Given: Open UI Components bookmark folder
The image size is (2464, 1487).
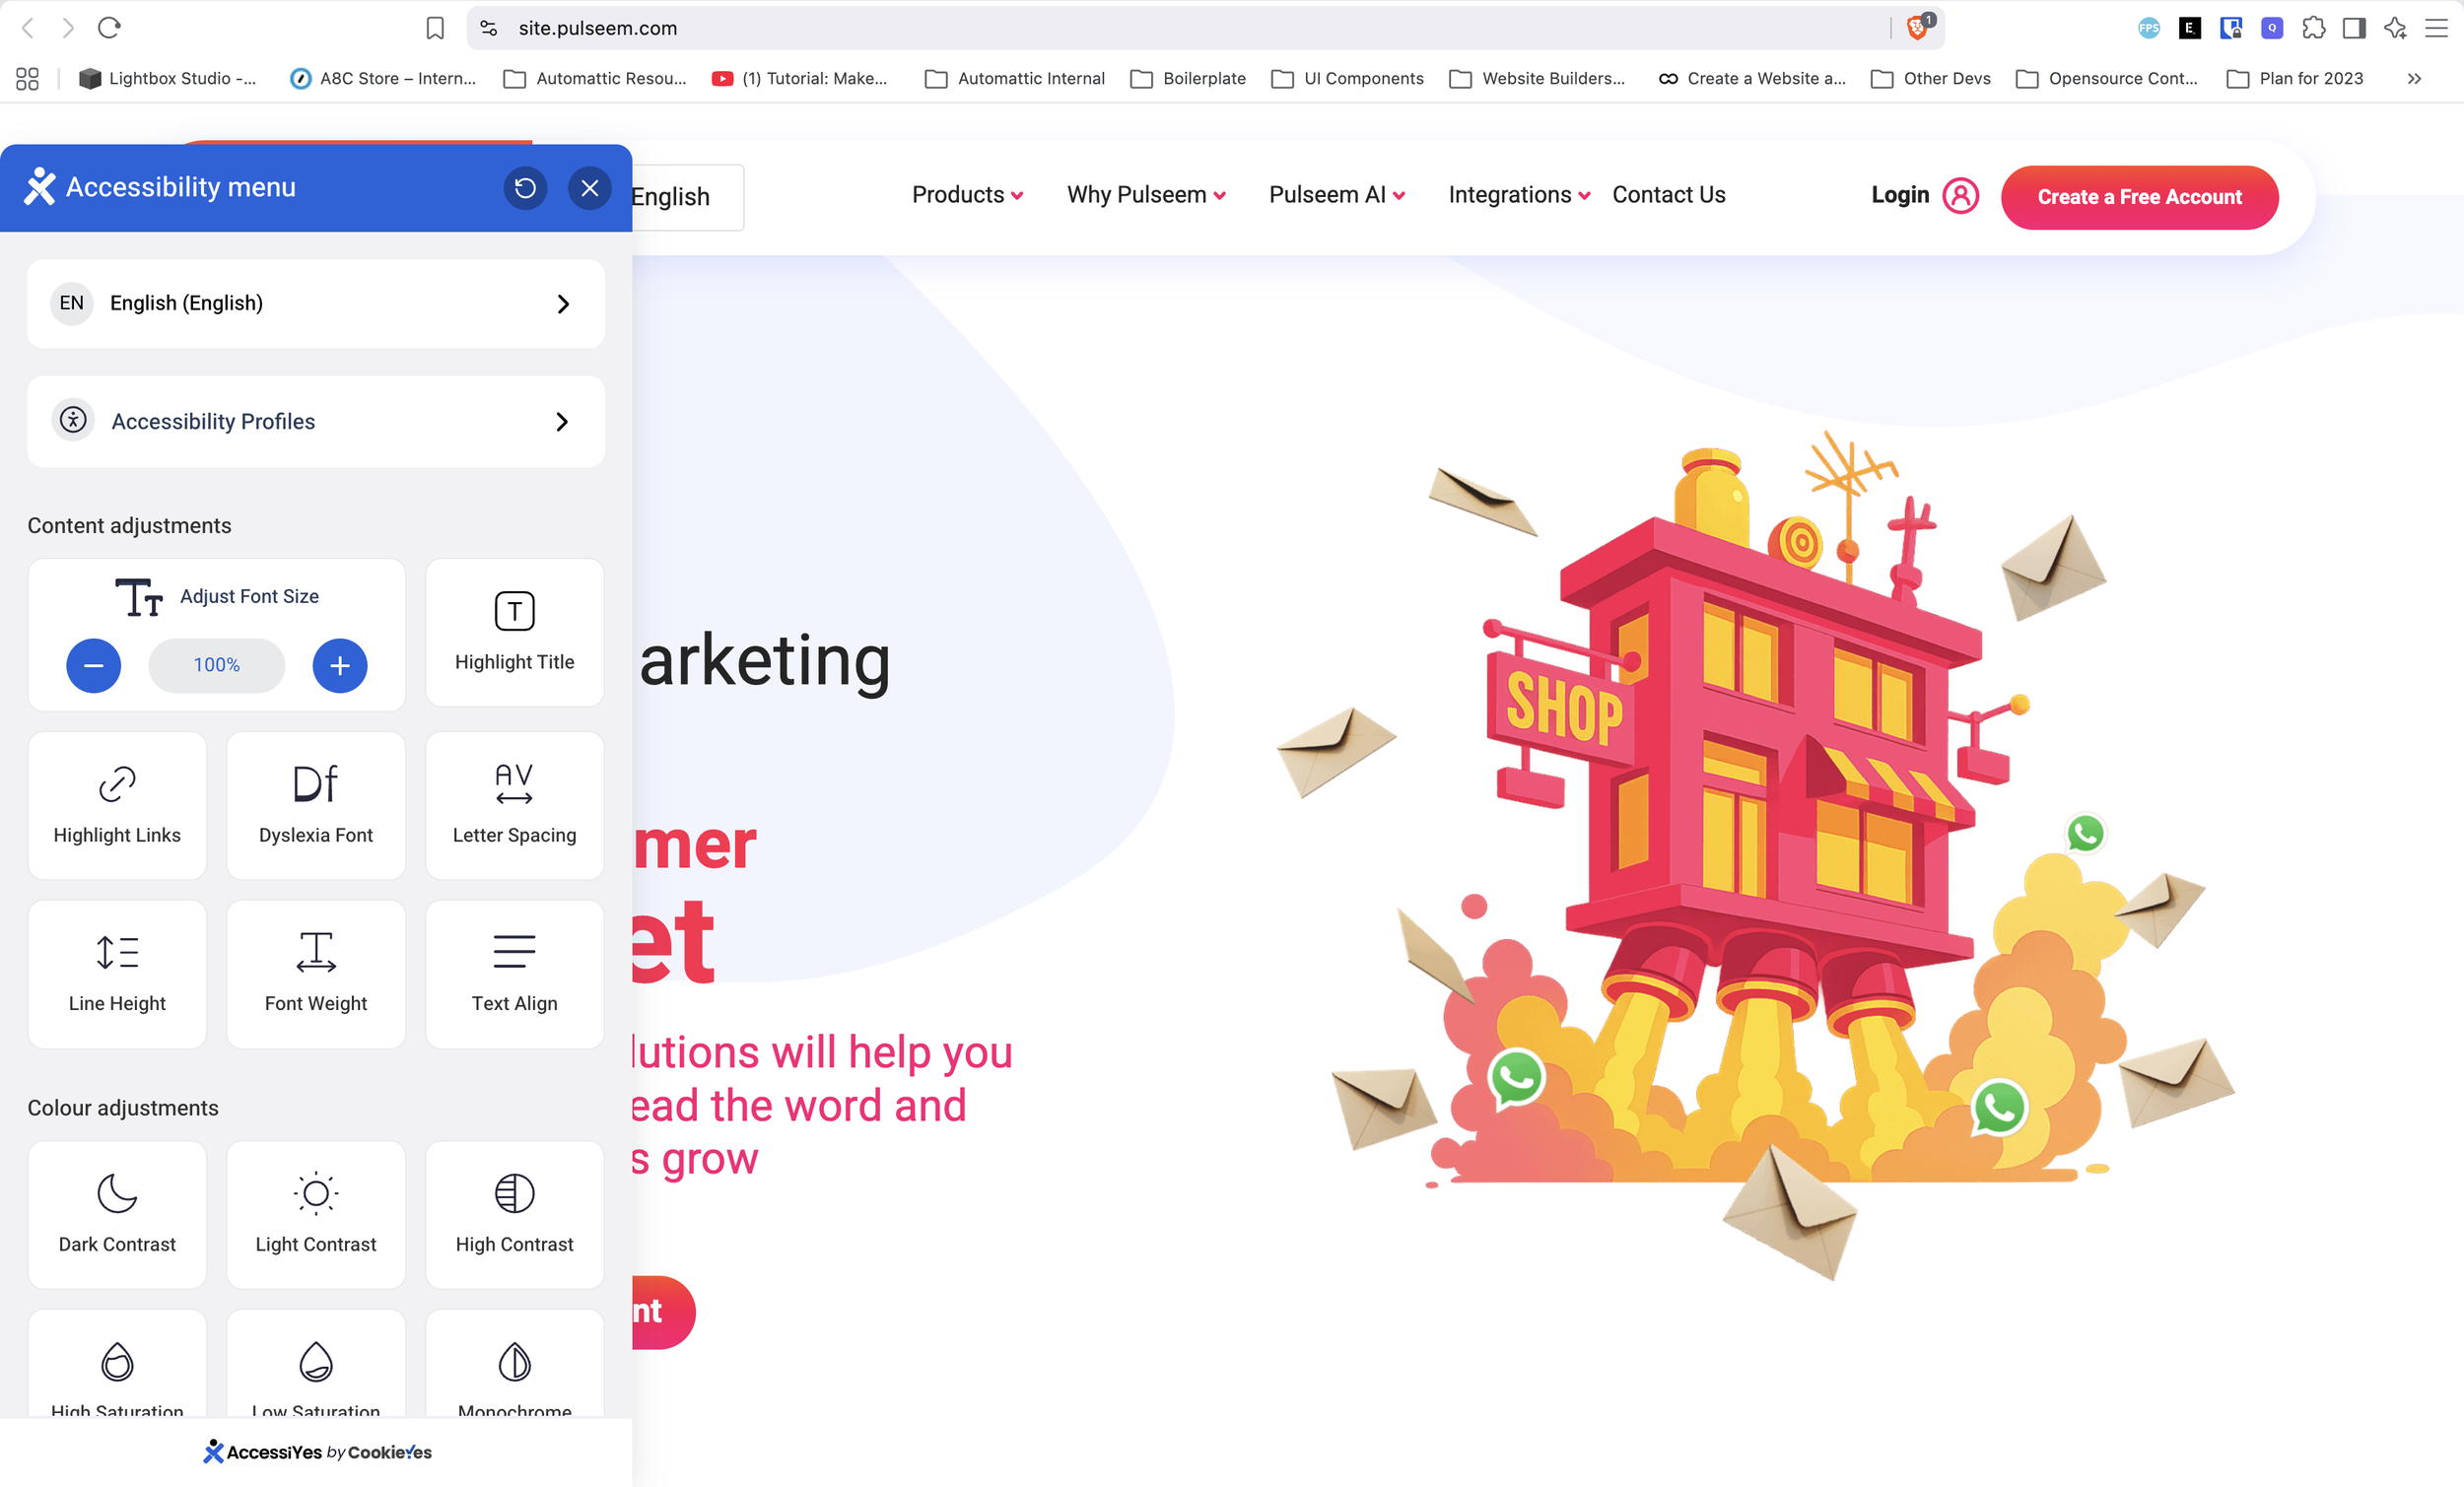Looking at the screenshot, I should click(1347, 79).
